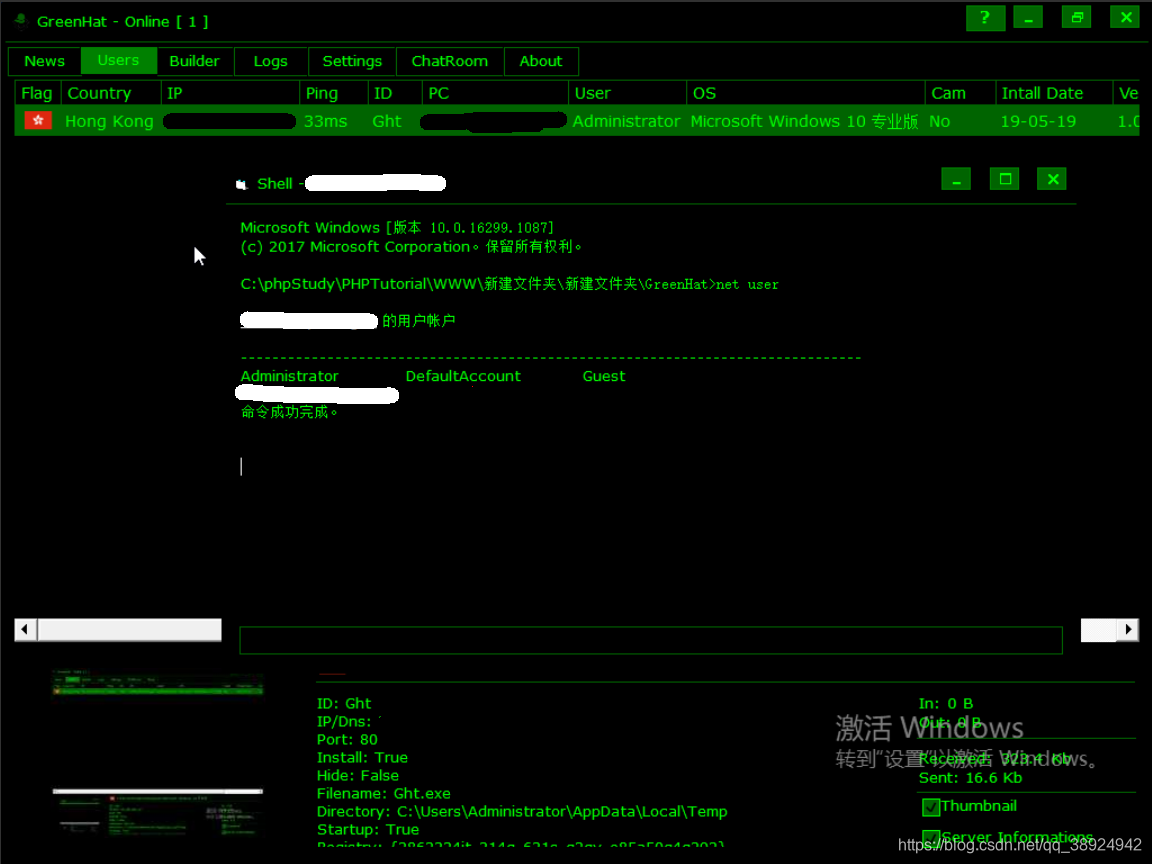The height and width of the screenshot is (864, 1152).
Task: Toggle the Server Informations checkbox
Action: tap(931, 838)
